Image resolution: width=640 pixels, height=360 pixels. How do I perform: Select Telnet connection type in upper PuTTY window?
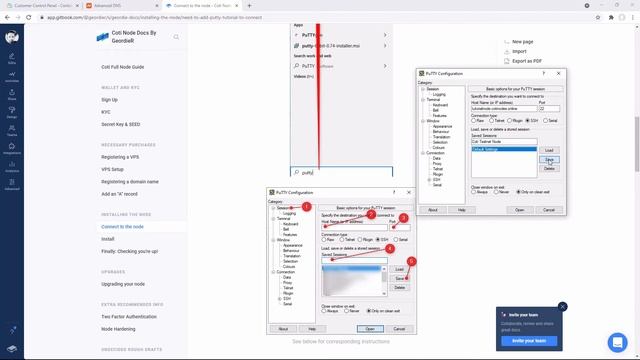(491, 121)
